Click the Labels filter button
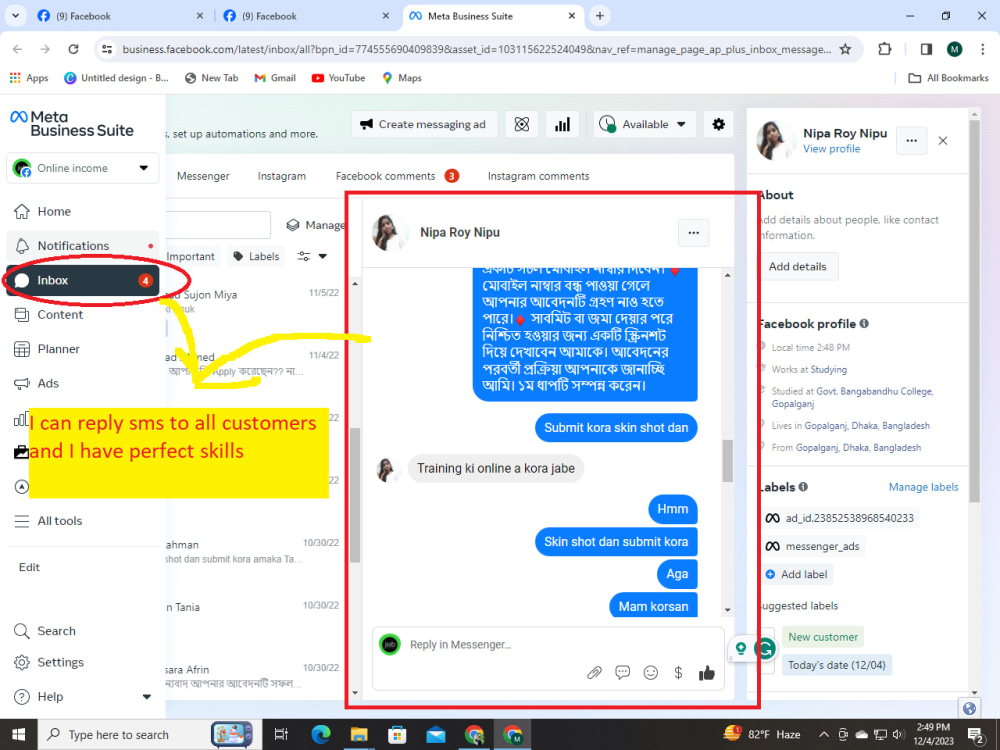Viewport: 1000px width, 750px height. click(256, 256)
